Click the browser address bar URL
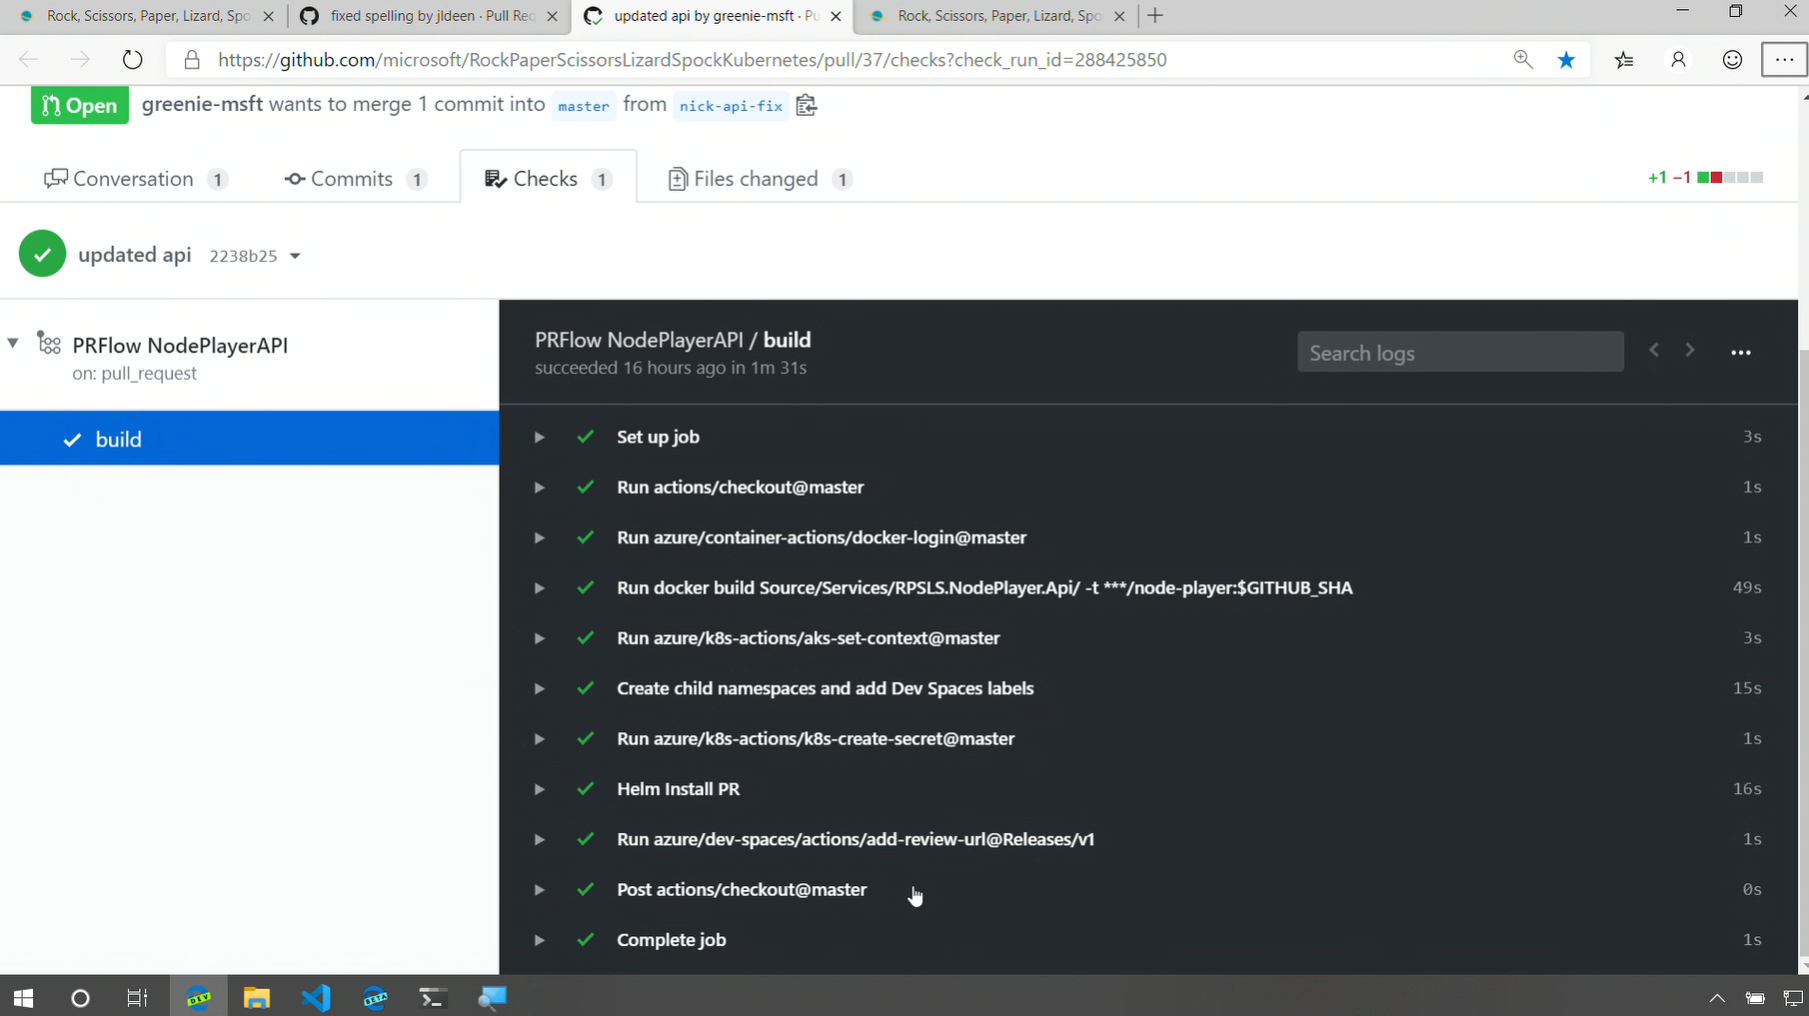This screenshot has height=1016, width=1809. tap(692, 60)
